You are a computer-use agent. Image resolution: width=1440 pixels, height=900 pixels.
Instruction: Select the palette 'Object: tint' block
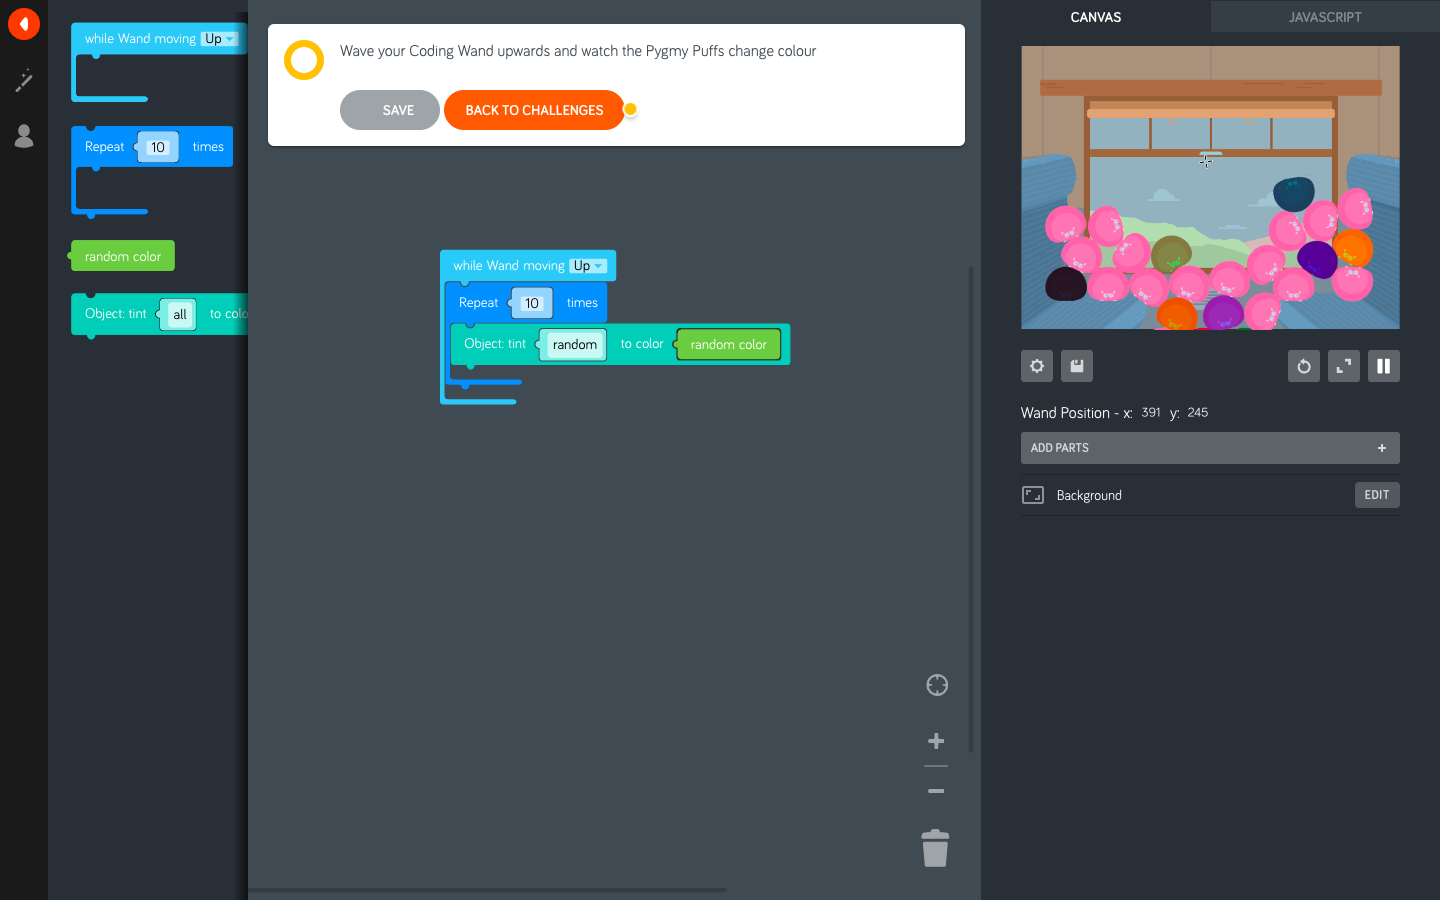[115, 314]
